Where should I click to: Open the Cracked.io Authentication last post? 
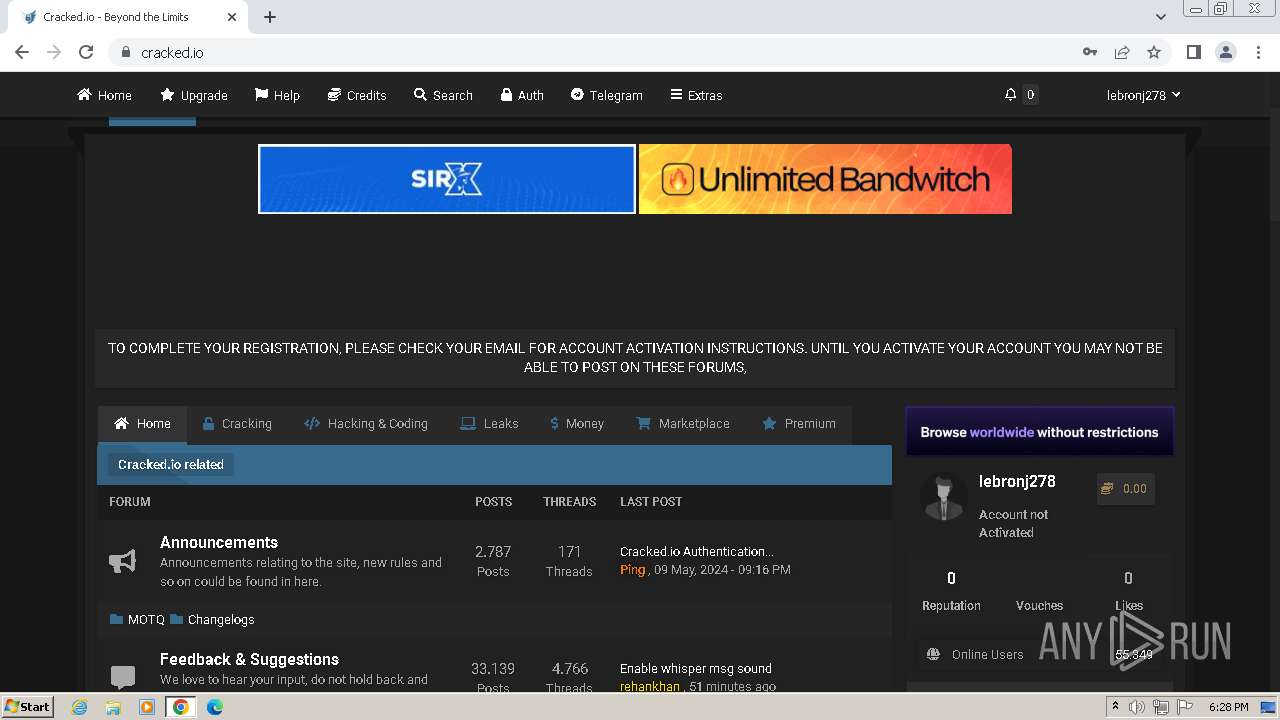click(696, 551)
